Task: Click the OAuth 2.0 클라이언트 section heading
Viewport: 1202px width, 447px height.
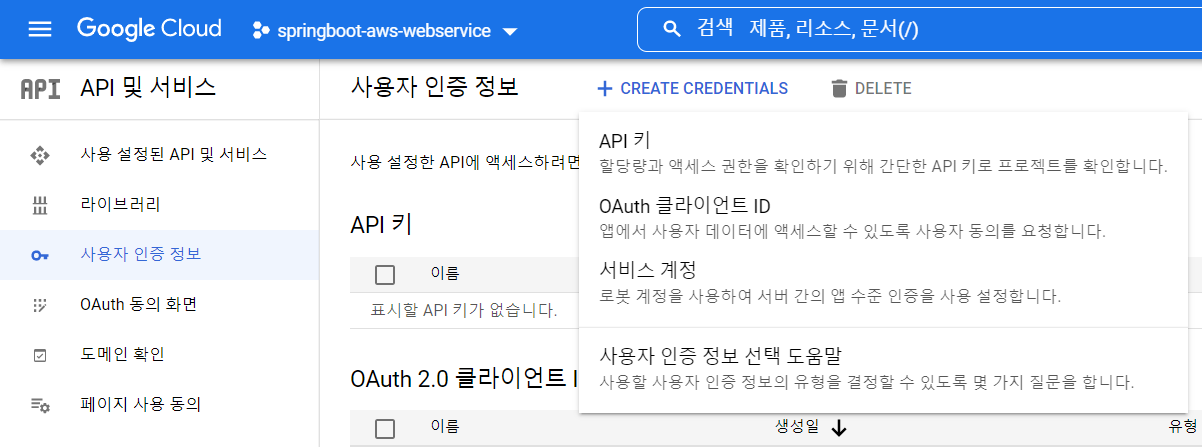Action: click(x=464, y=379)
